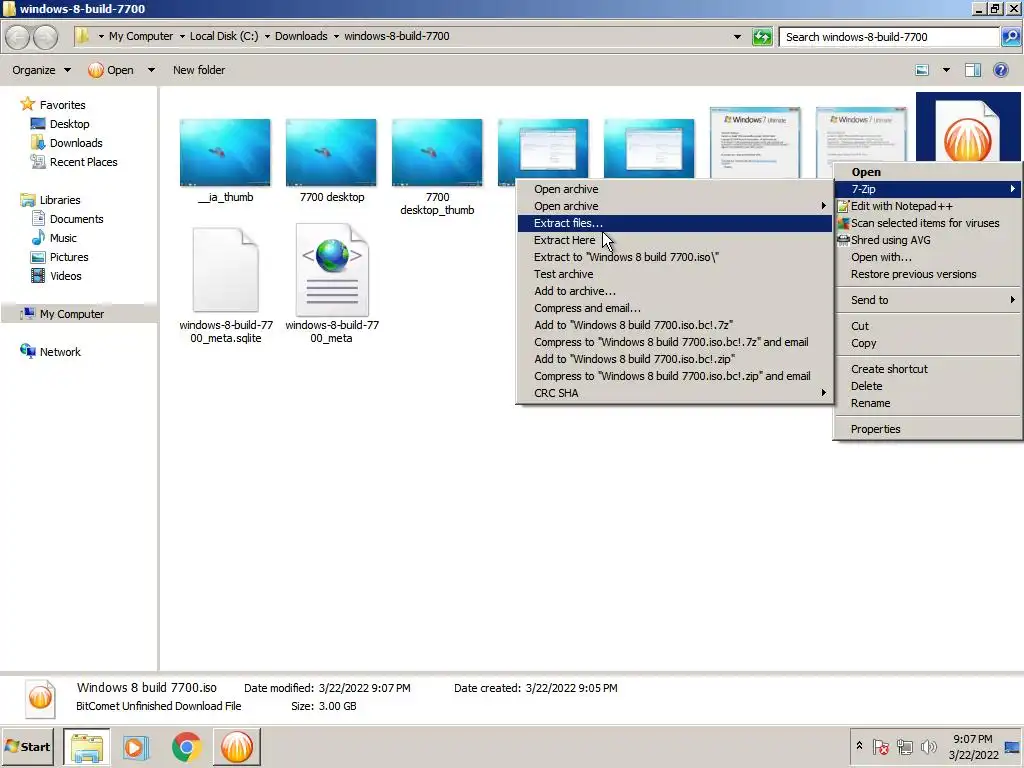Screen dimensions: 1024x768
Task: Open Recent Places in the sidebar
Action: click(84, 162)
